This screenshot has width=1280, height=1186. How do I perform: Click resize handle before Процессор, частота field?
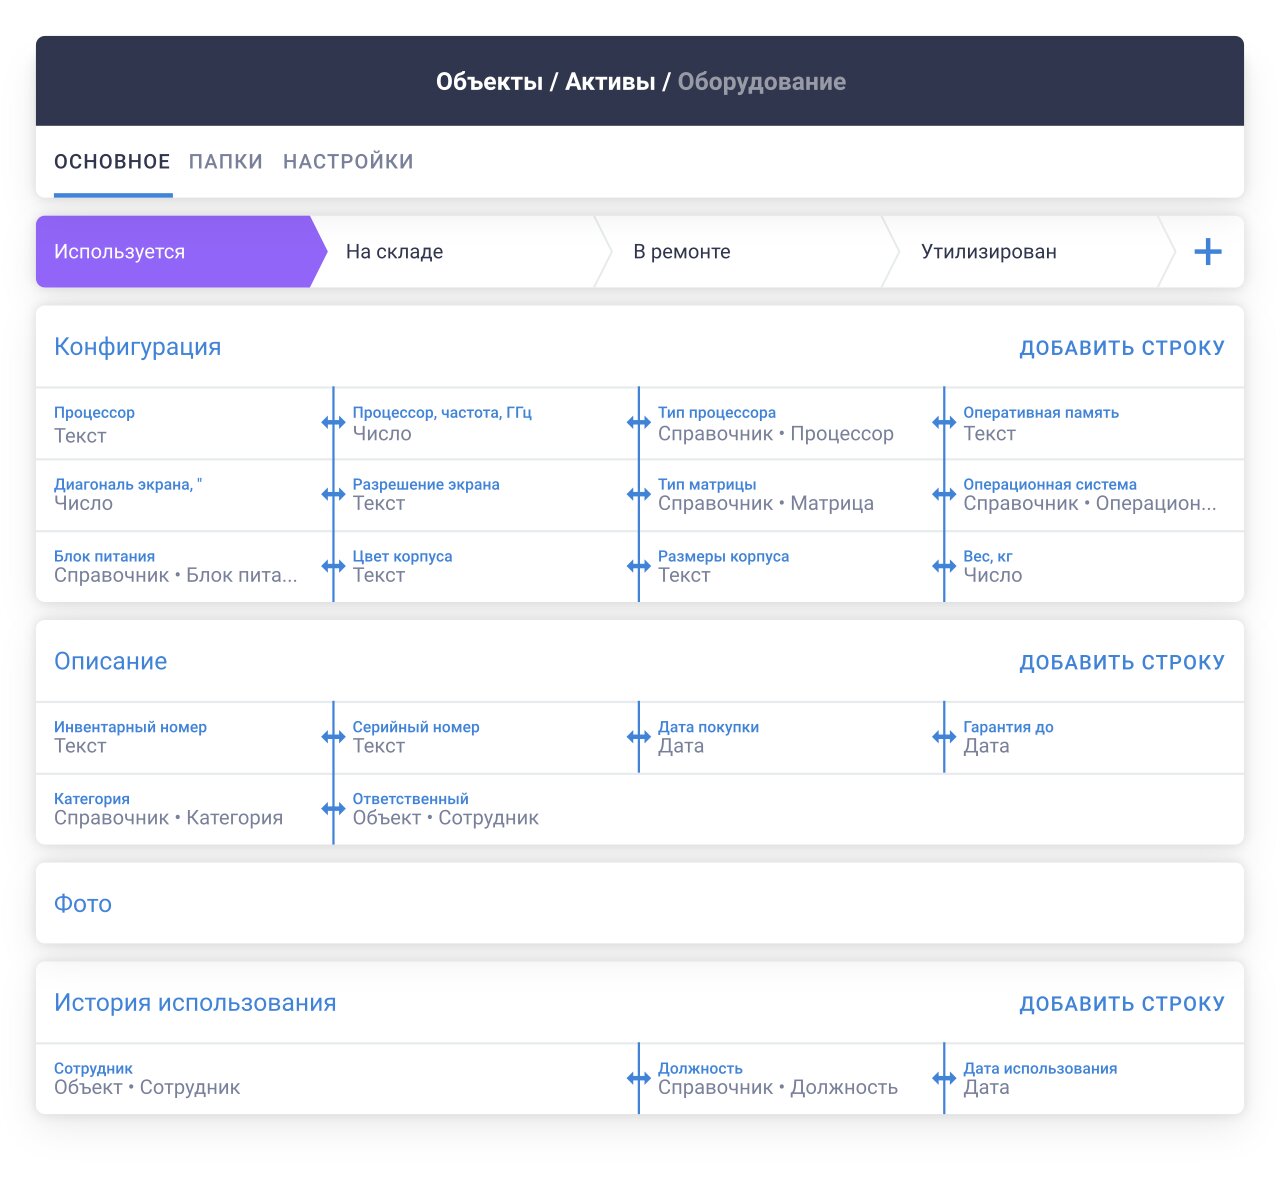pos(333,423)
